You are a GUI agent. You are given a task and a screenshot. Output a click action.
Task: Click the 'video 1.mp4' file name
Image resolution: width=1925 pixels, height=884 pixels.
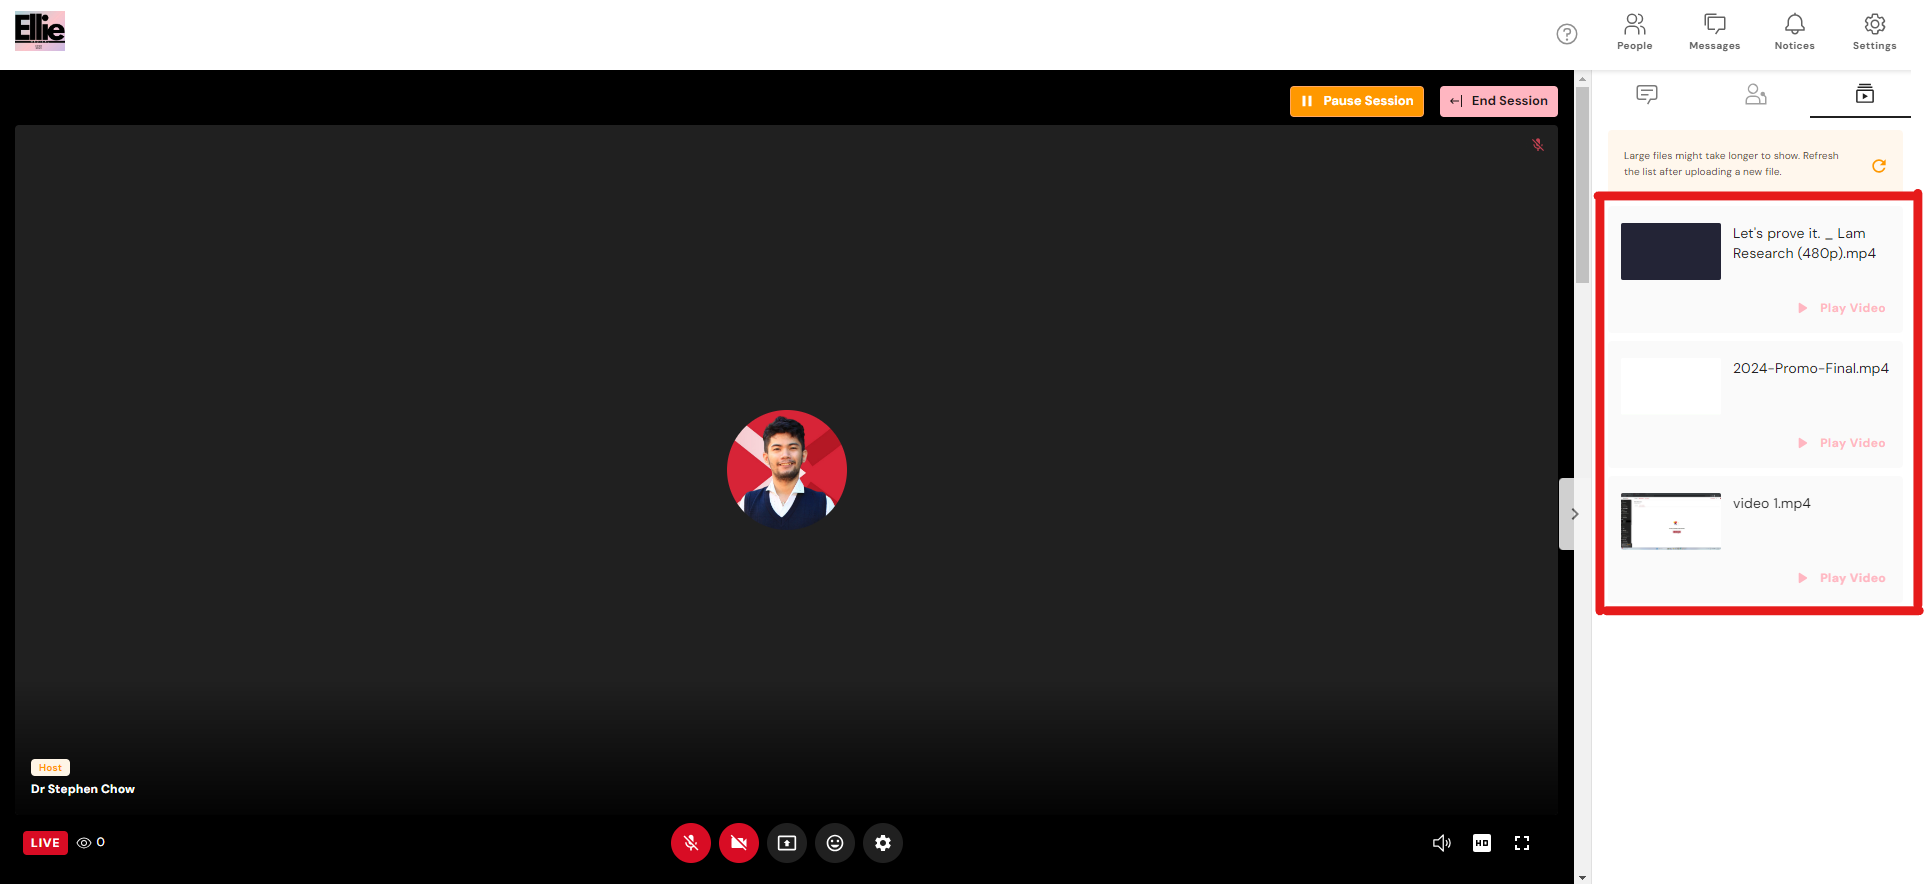[x=1772, y=503]
